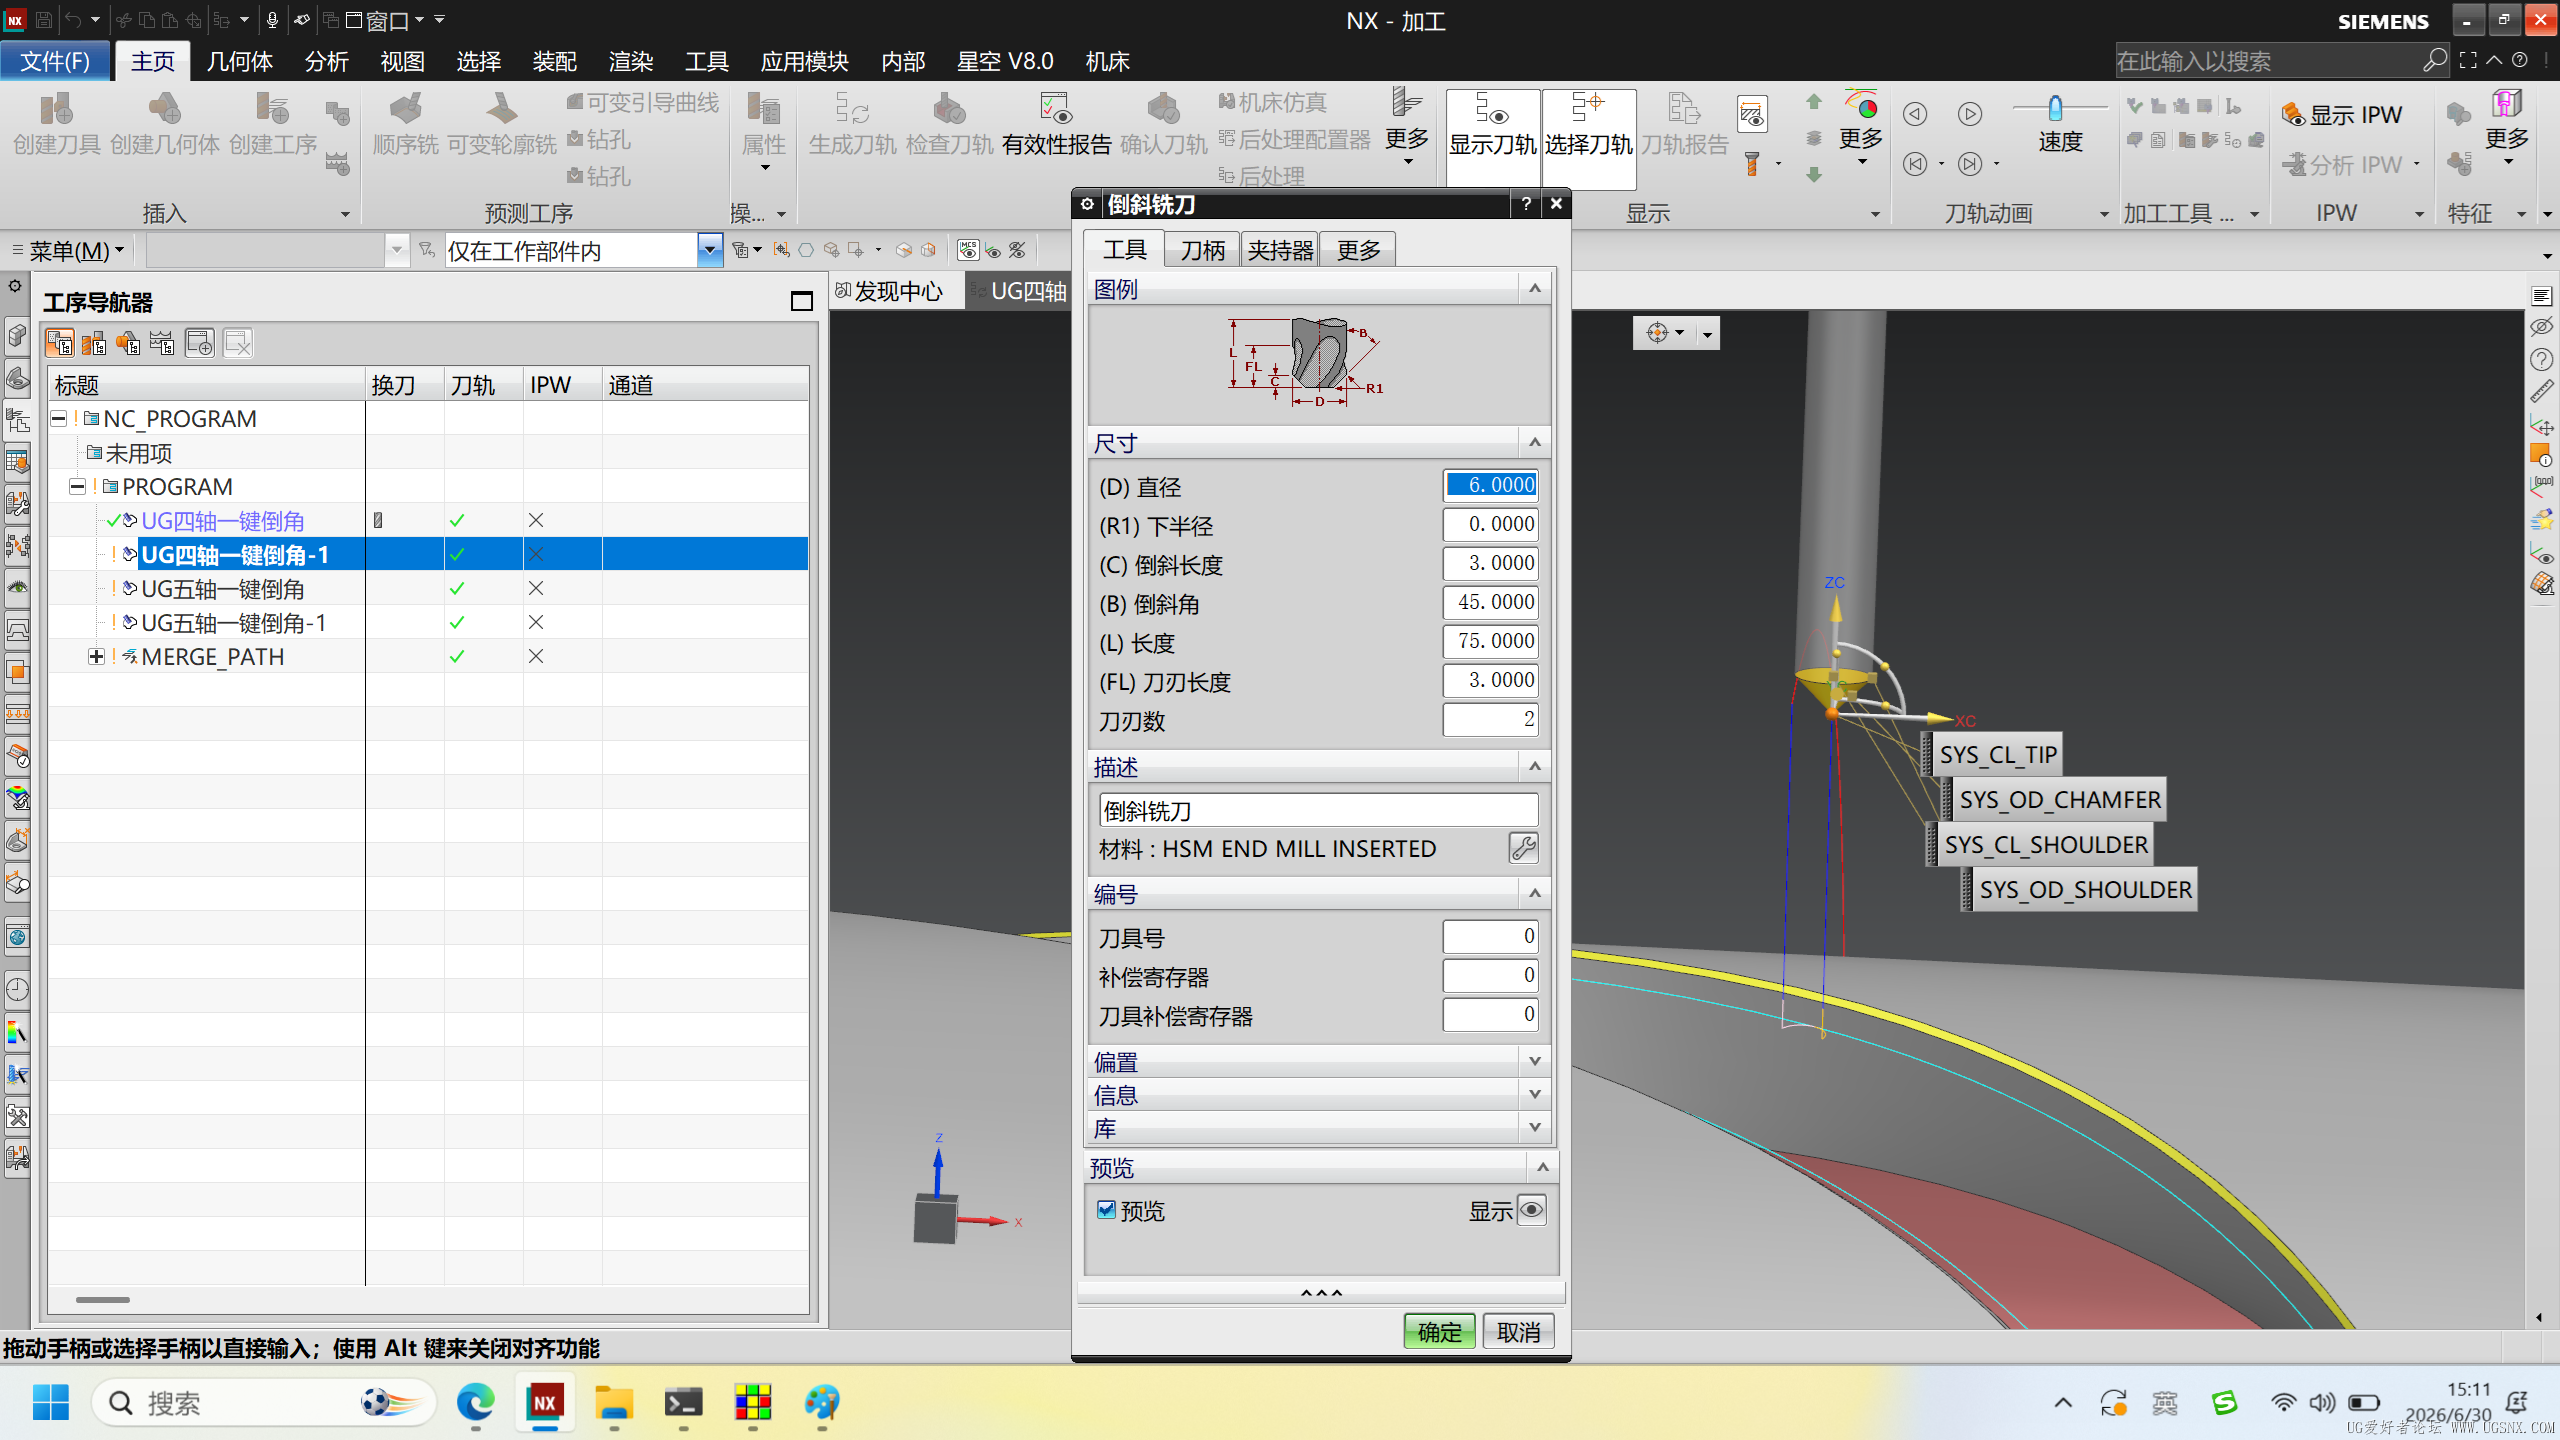
Task: Collapse the PROGRAM tree node
Action: (77, 487)
